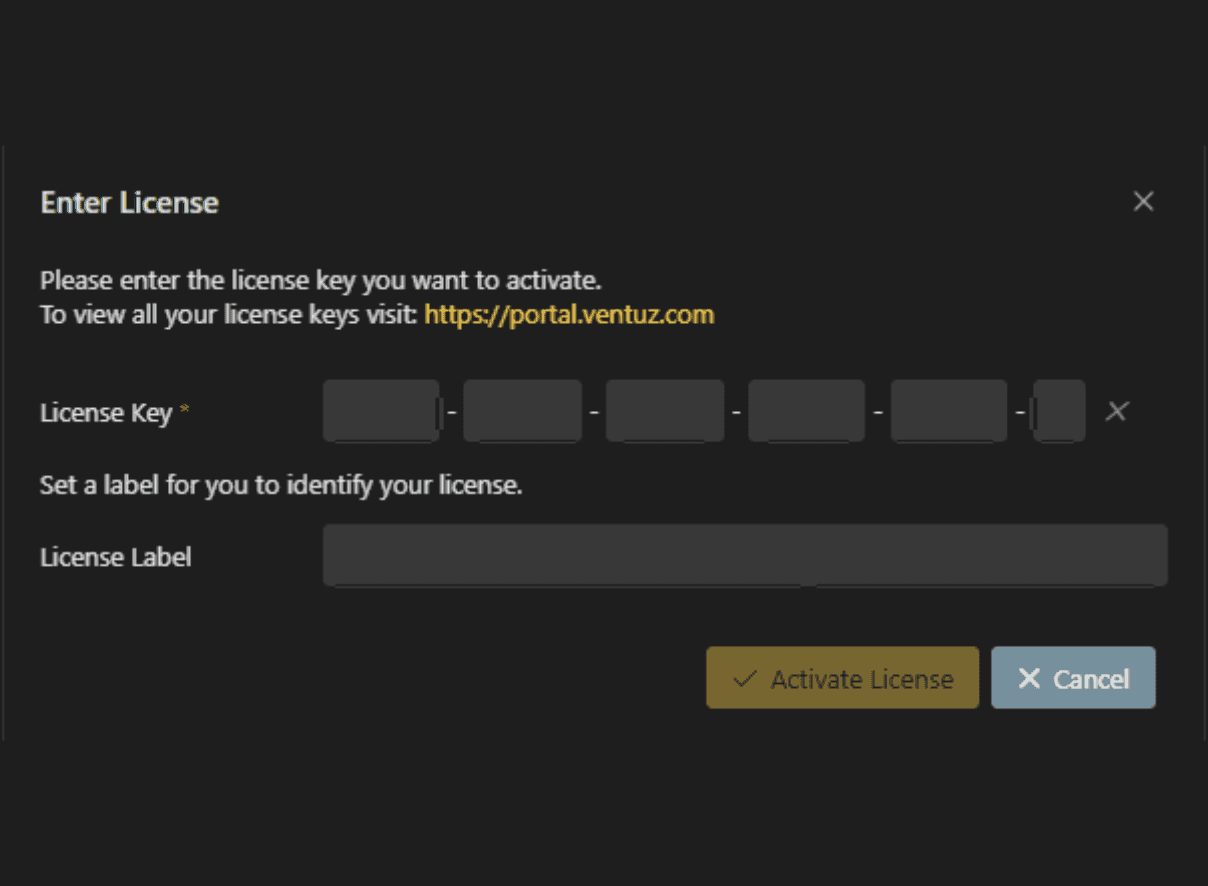Cancel the license entry dialog
This screenshot has height=886, width=1208.
point(1073,679)
